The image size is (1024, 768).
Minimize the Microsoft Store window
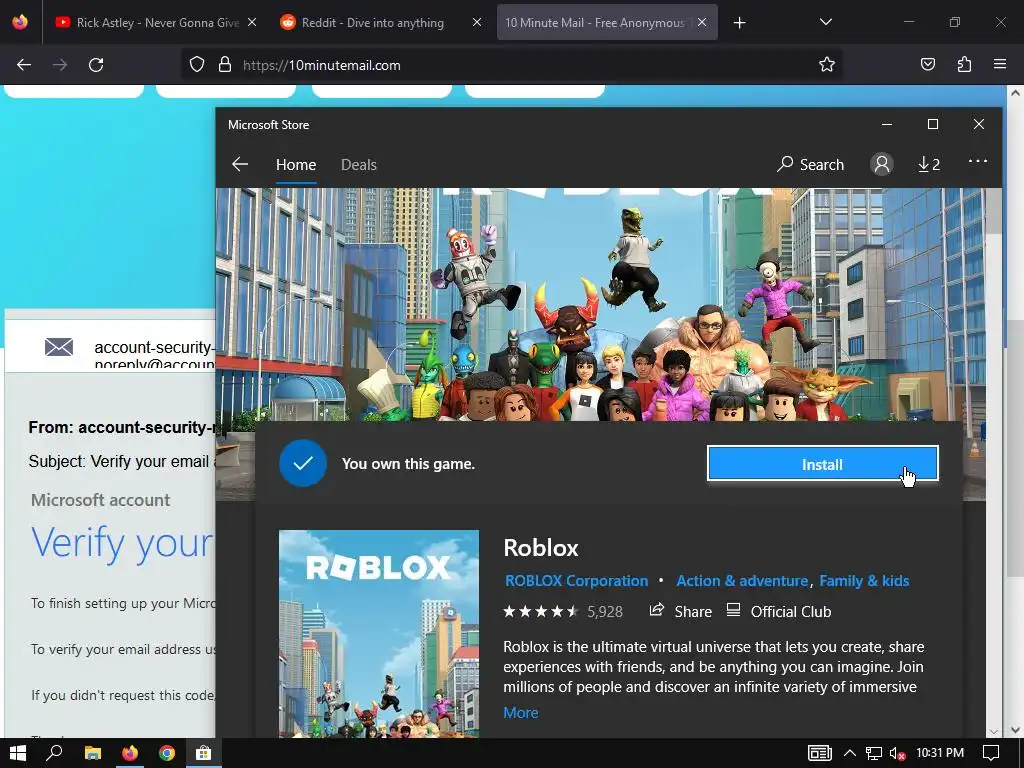(x=887, y=124)
